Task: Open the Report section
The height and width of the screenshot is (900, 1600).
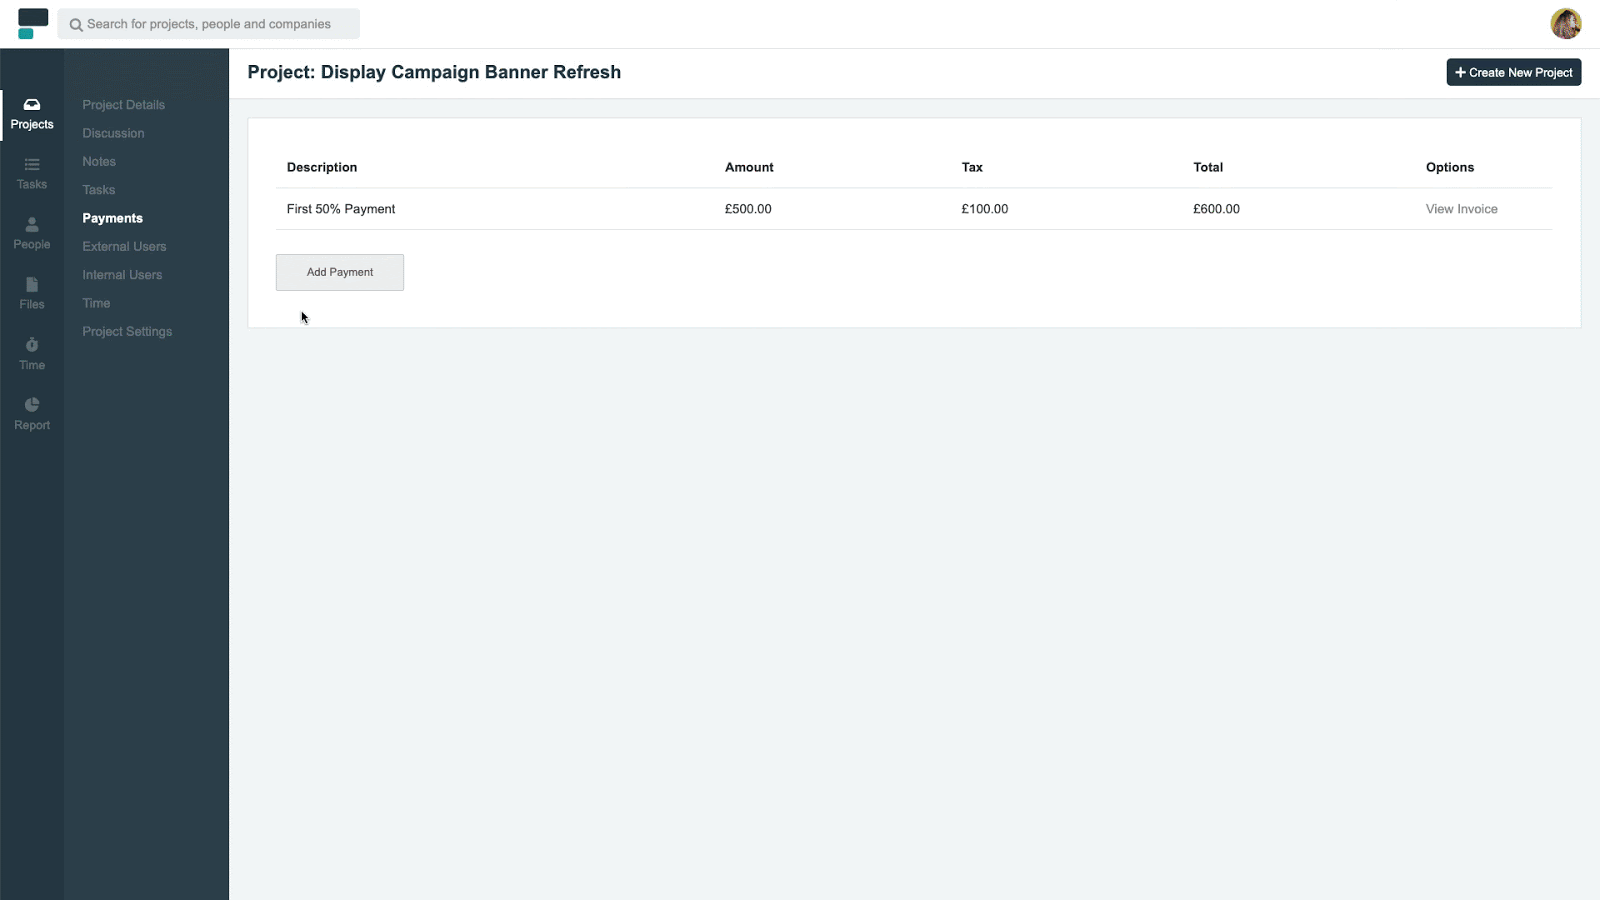Action: click(31, 413)
